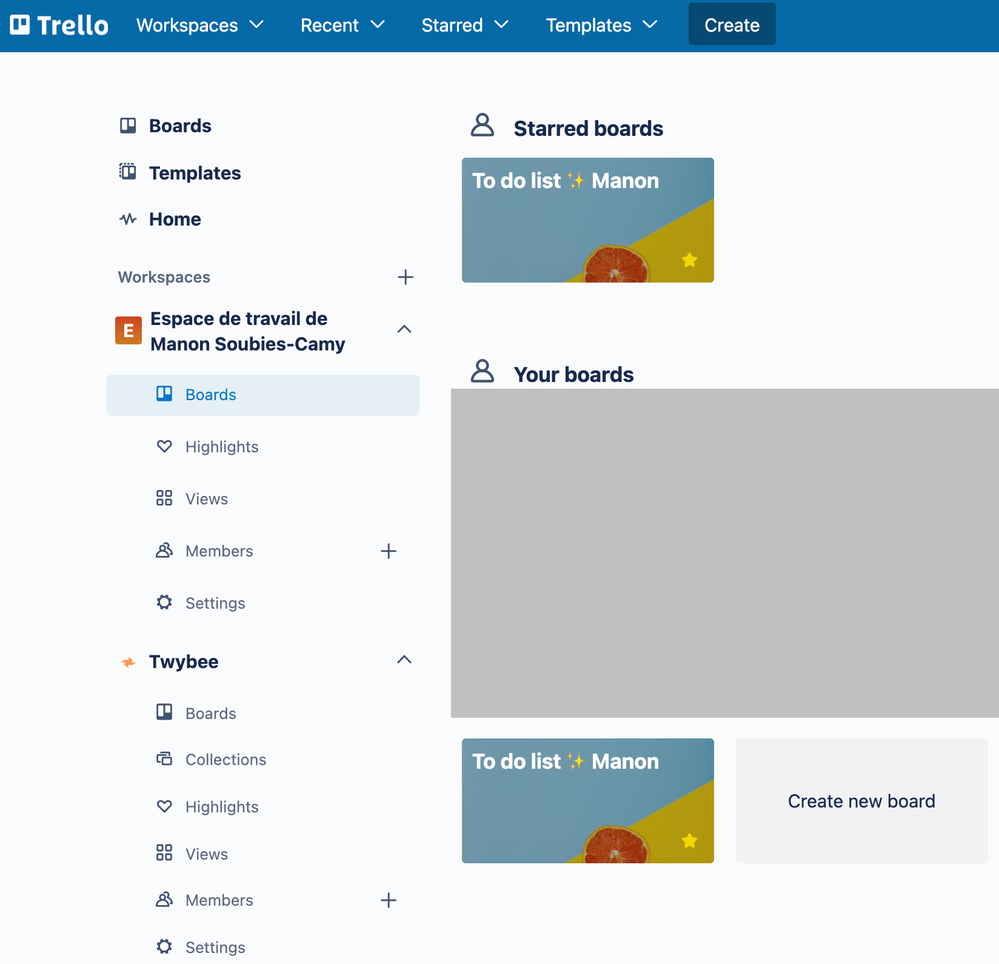Open Espace de travail de Manon Soubies-Camy
This screenshot has height=964, width=999.
point(248,331)
